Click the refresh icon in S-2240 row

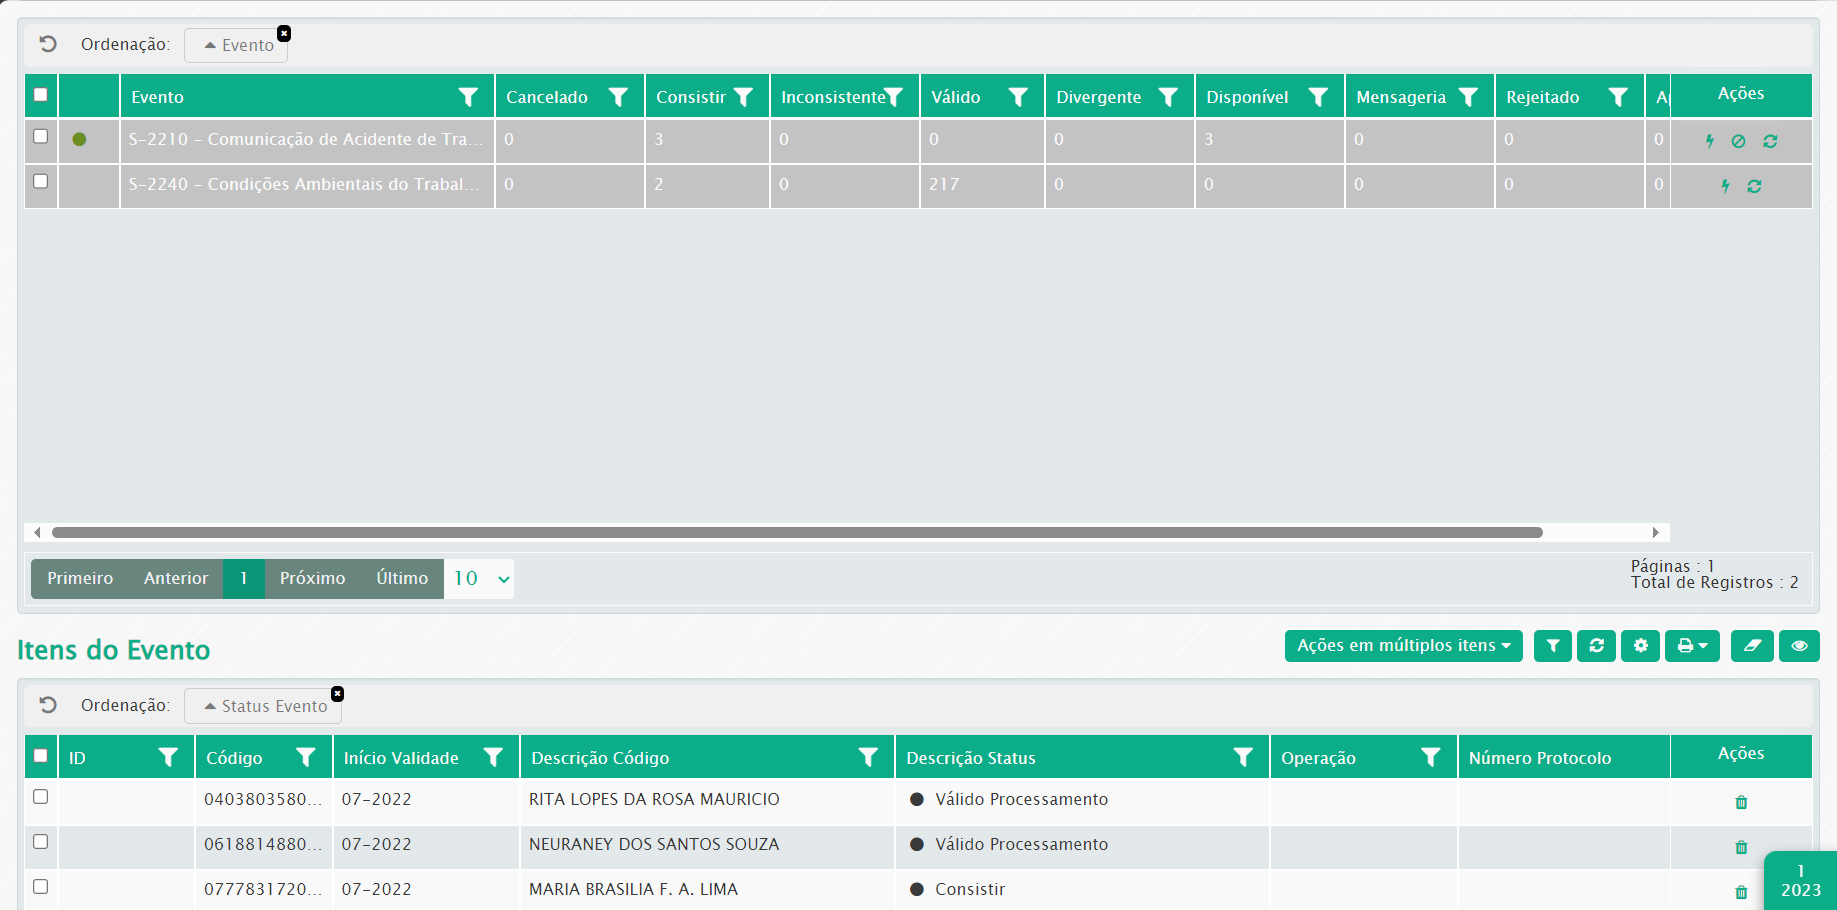[1754, 186]
